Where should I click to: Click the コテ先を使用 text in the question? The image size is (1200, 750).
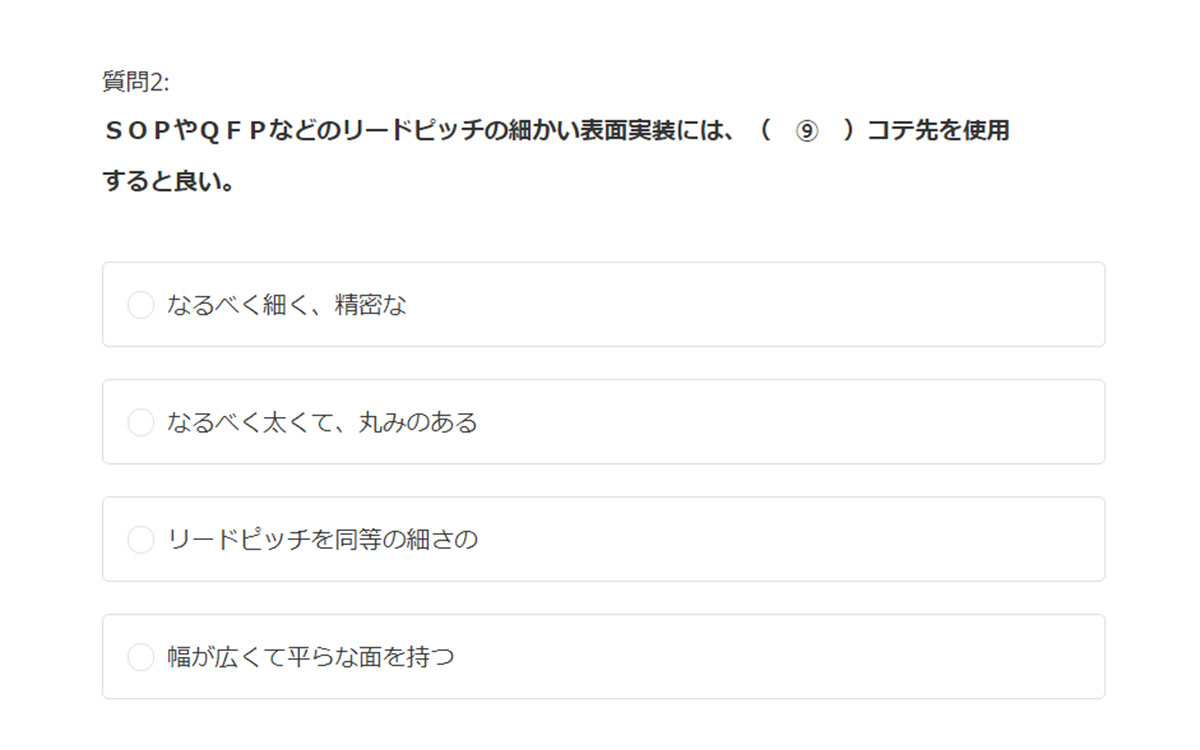(x=938, y=131)
